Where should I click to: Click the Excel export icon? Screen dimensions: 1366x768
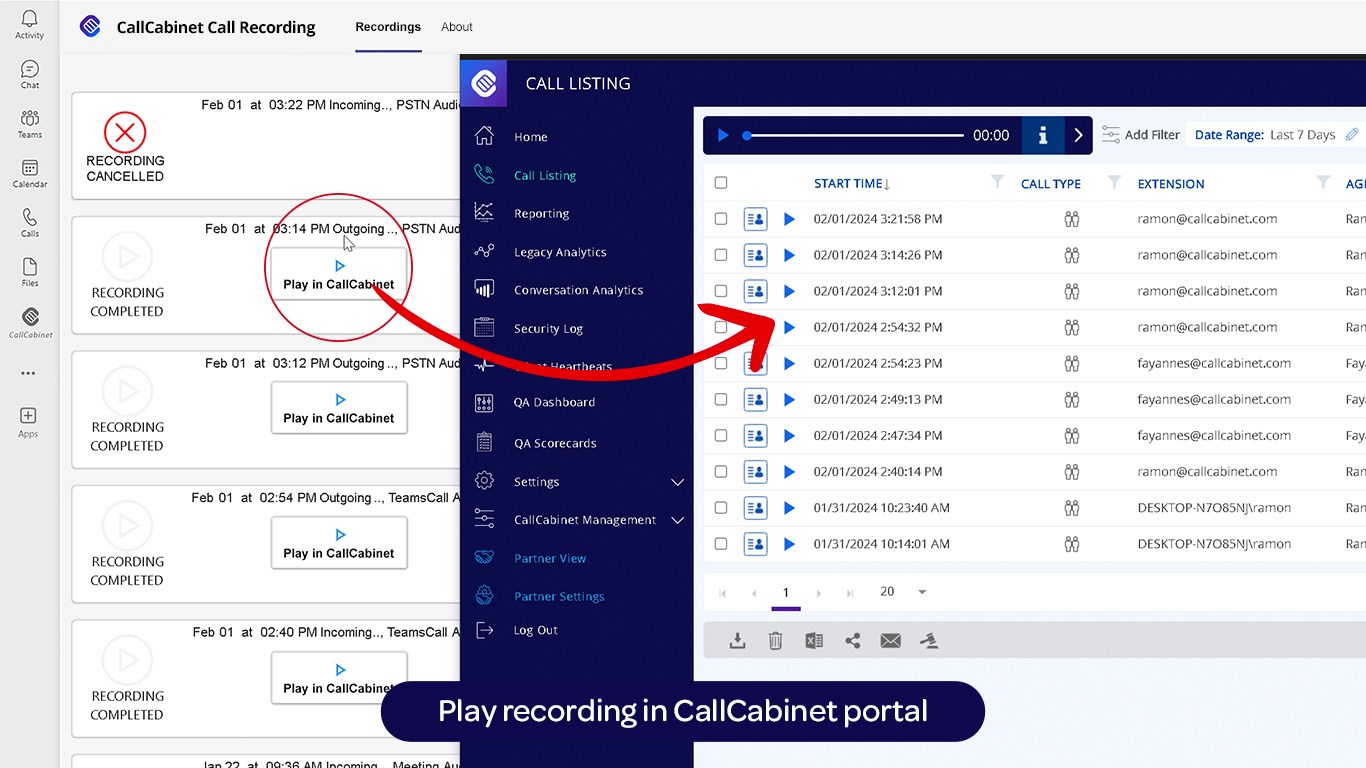(814, 641)
